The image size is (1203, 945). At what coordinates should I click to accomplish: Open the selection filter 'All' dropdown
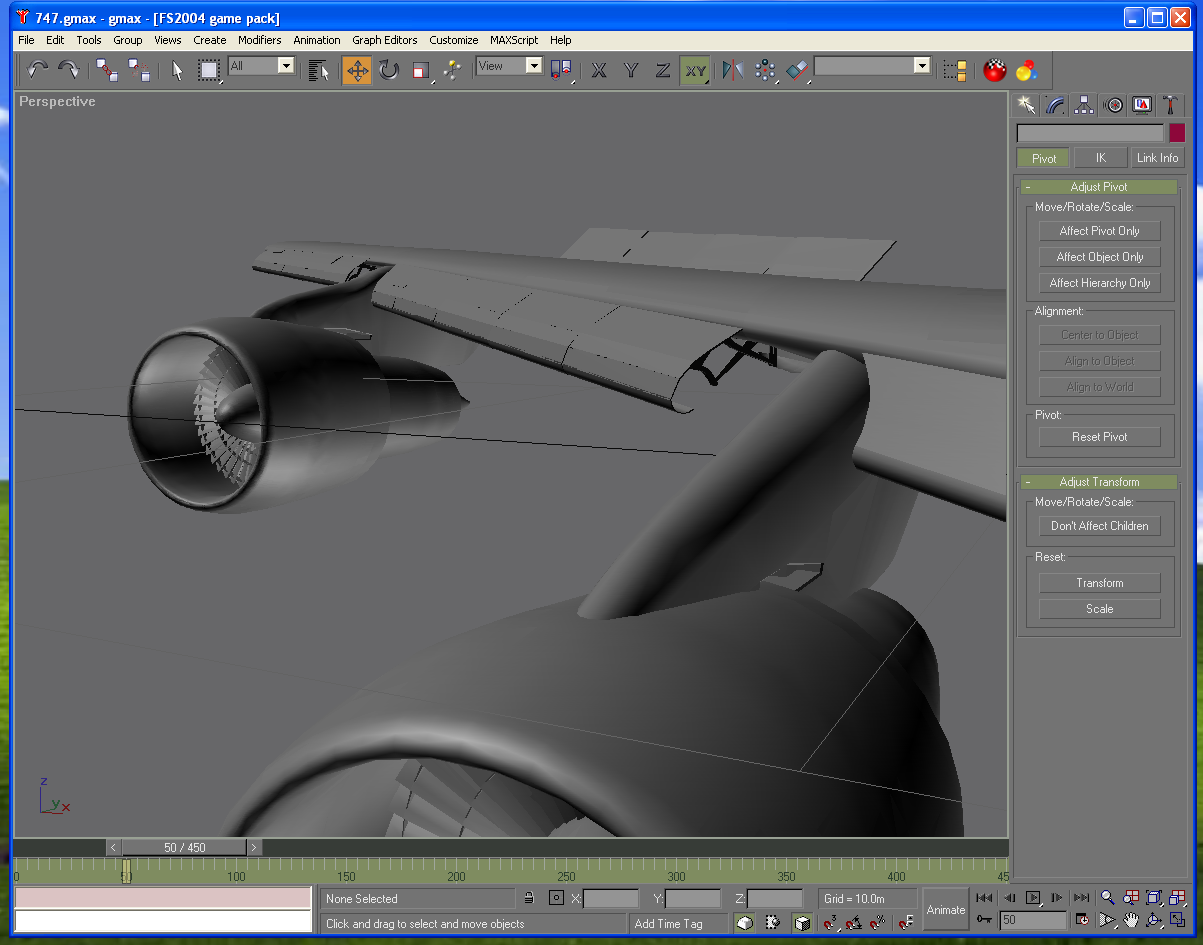[x=285, y=66]
